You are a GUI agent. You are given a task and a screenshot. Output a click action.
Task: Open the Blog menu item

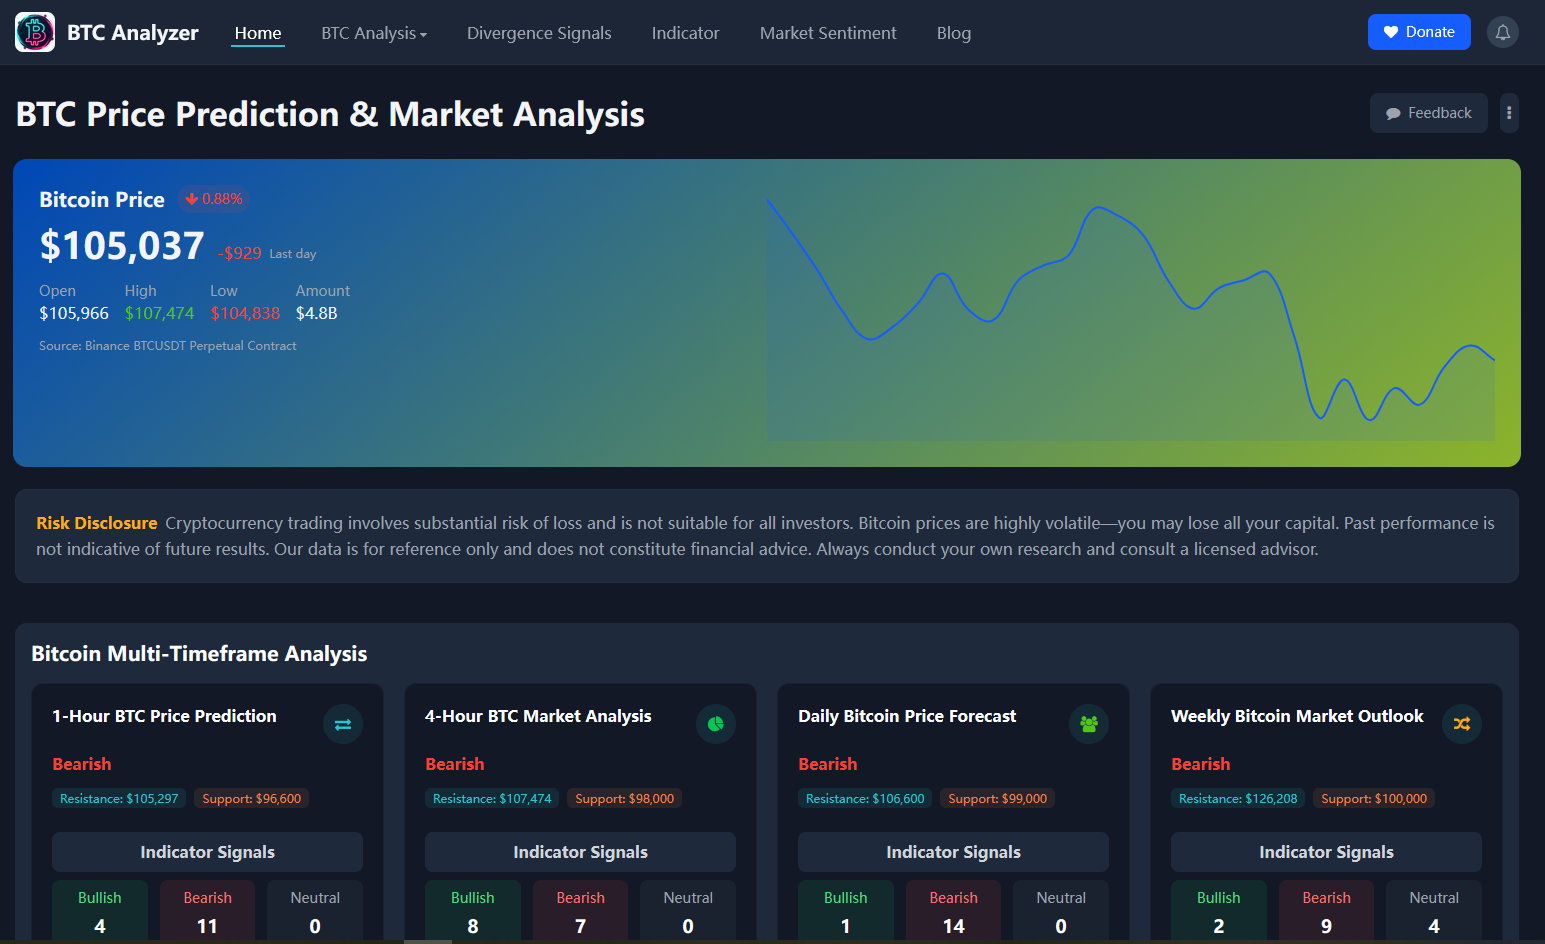pyautogui.click(x=954, y=33)
